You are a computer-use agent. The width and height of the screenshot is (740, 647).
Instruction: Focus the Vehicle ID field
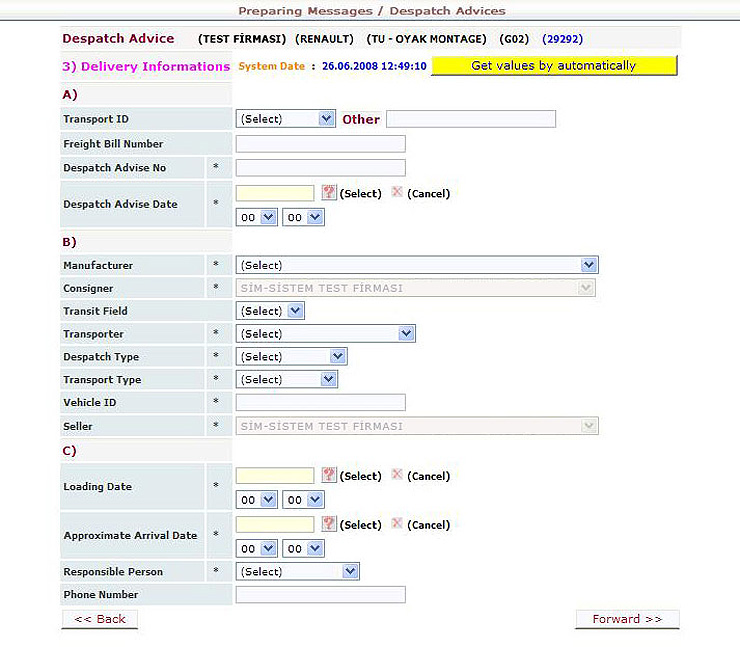point(320,403)
